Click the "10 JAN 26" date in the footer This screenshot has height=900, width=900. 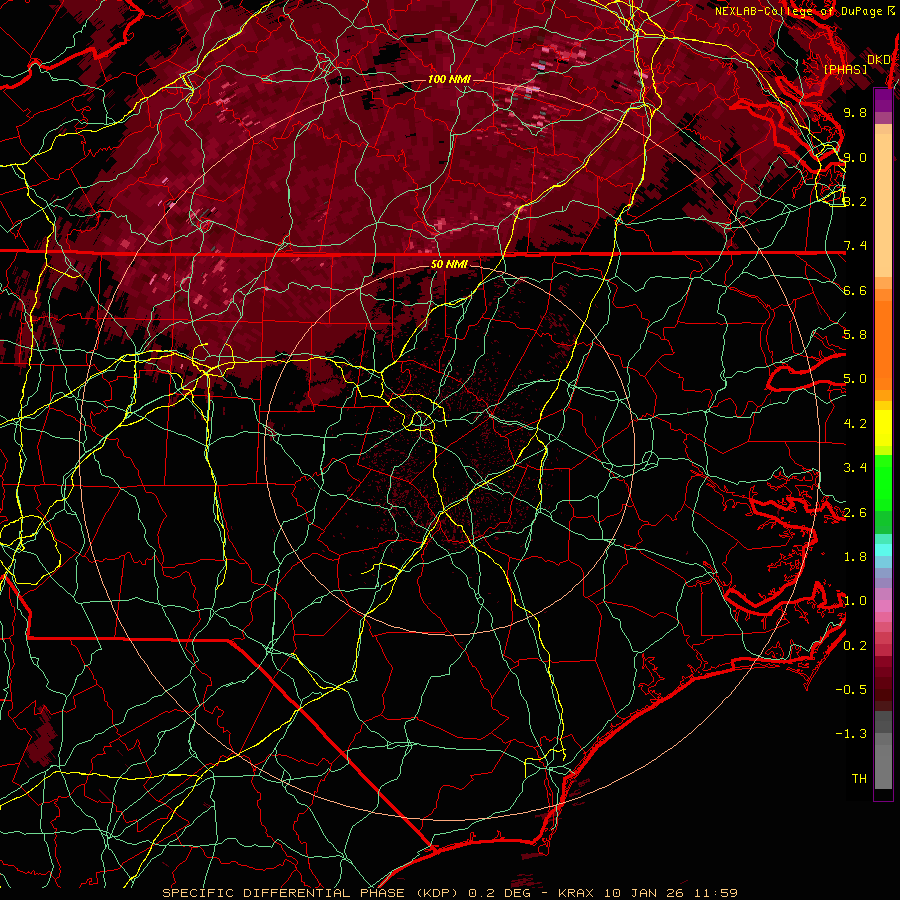pyautogui.click(x=642, y=893)
